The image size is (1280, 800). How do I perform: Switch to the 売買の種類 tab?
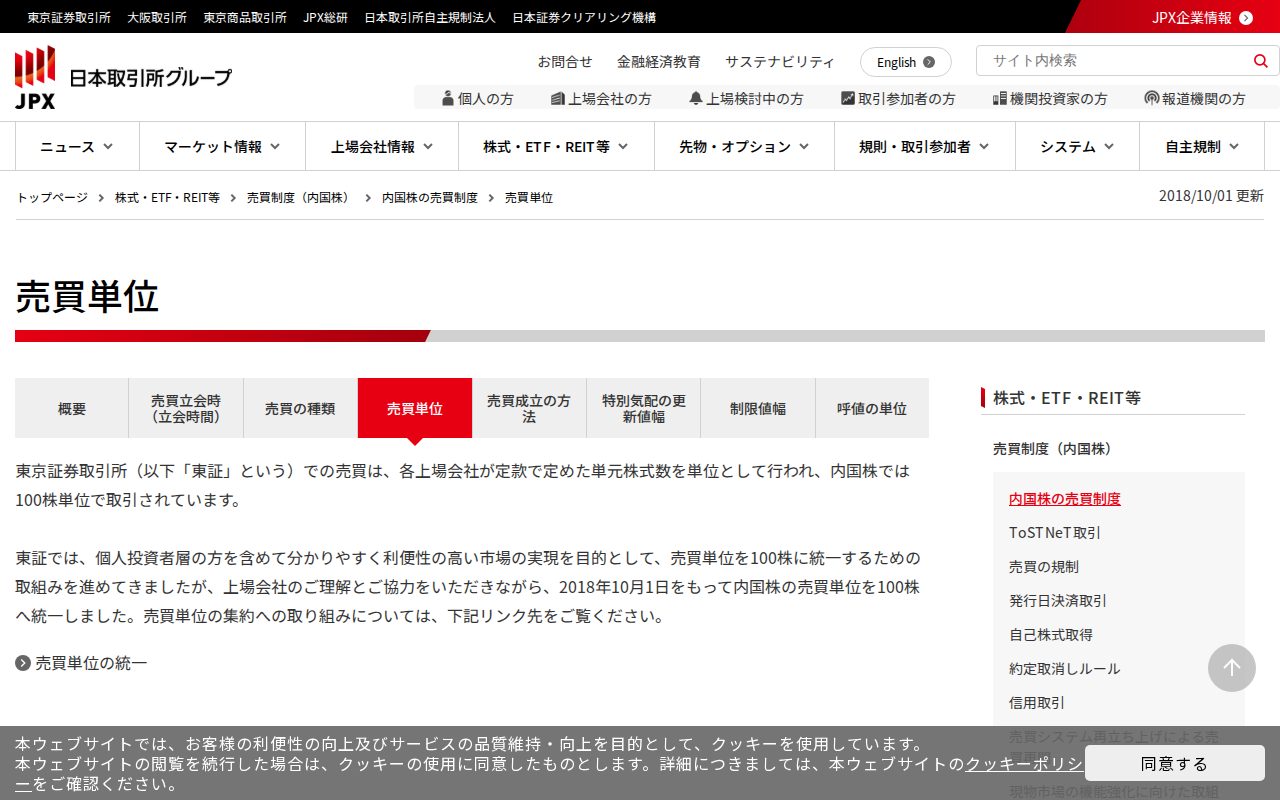click(300, 408)
